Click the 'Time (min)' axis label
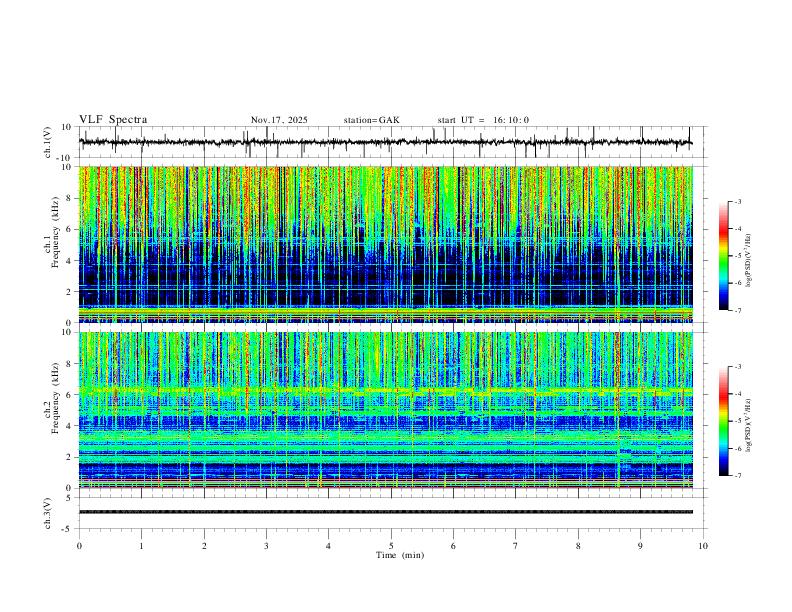The image size is (792, 612). [400, 555]
